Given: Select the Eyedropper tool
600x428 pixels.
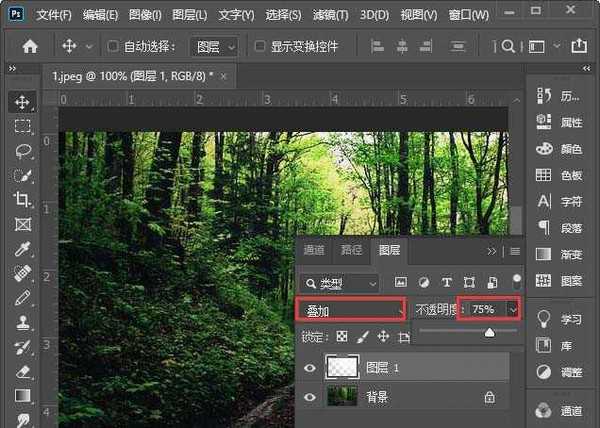Looking at the screenshot, I should [x=22, y=248].
